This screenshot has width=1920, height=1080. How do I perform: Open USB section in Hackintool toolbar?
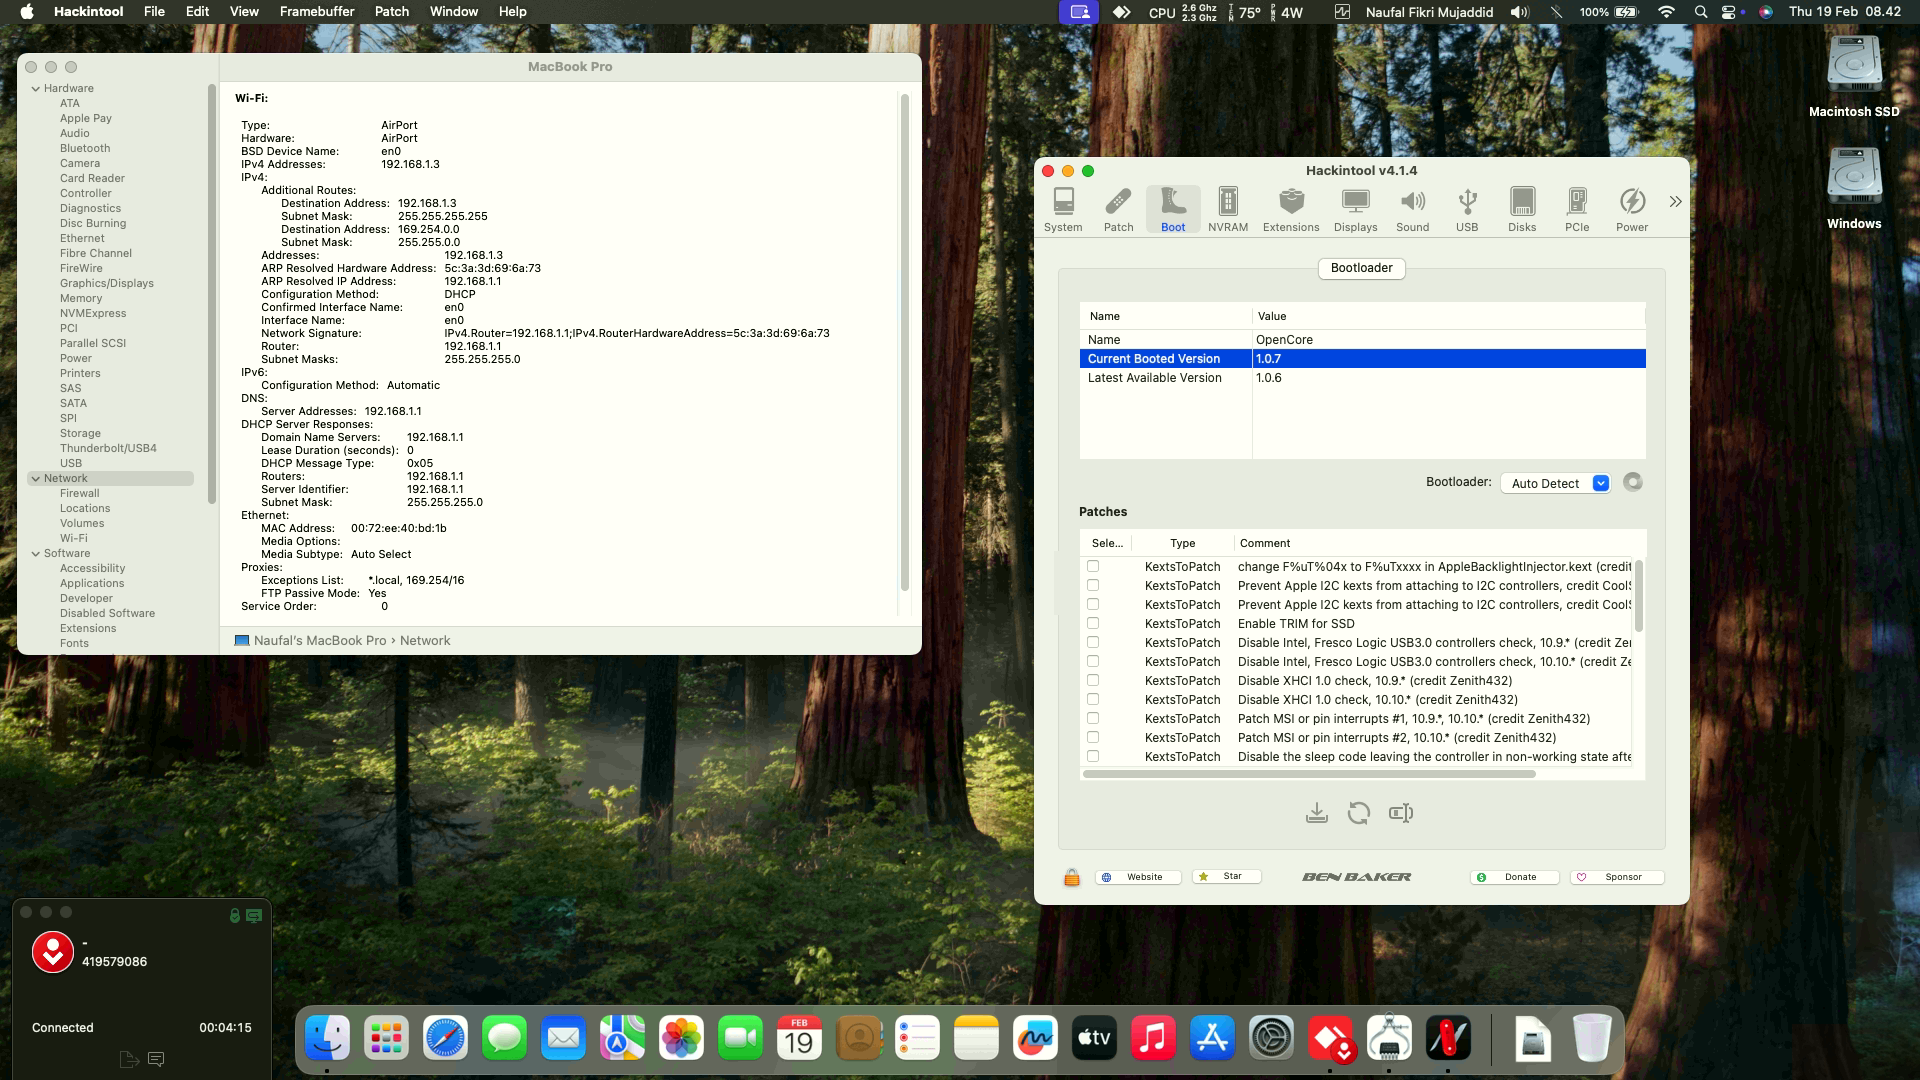point(1467,210)
